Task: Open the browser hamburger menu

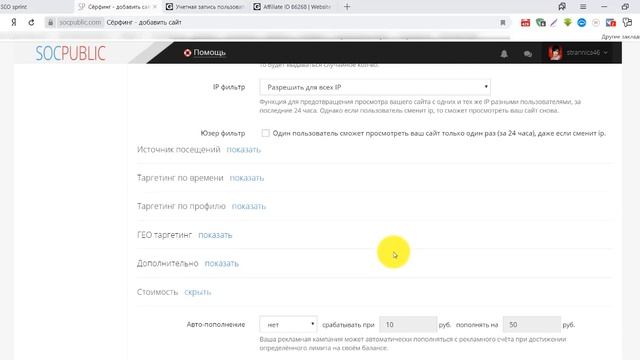Action: pos(583,7)
